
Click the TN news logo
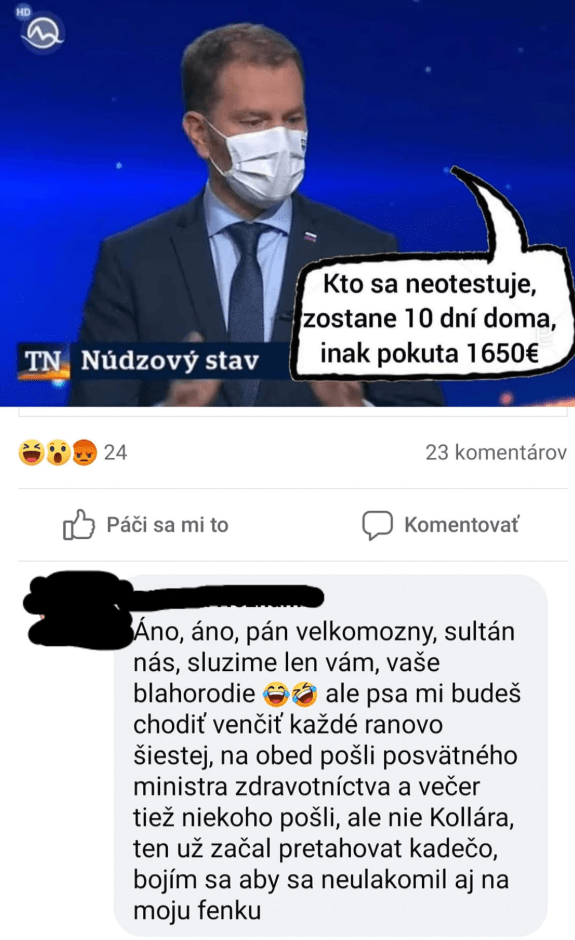coord(43,361)
